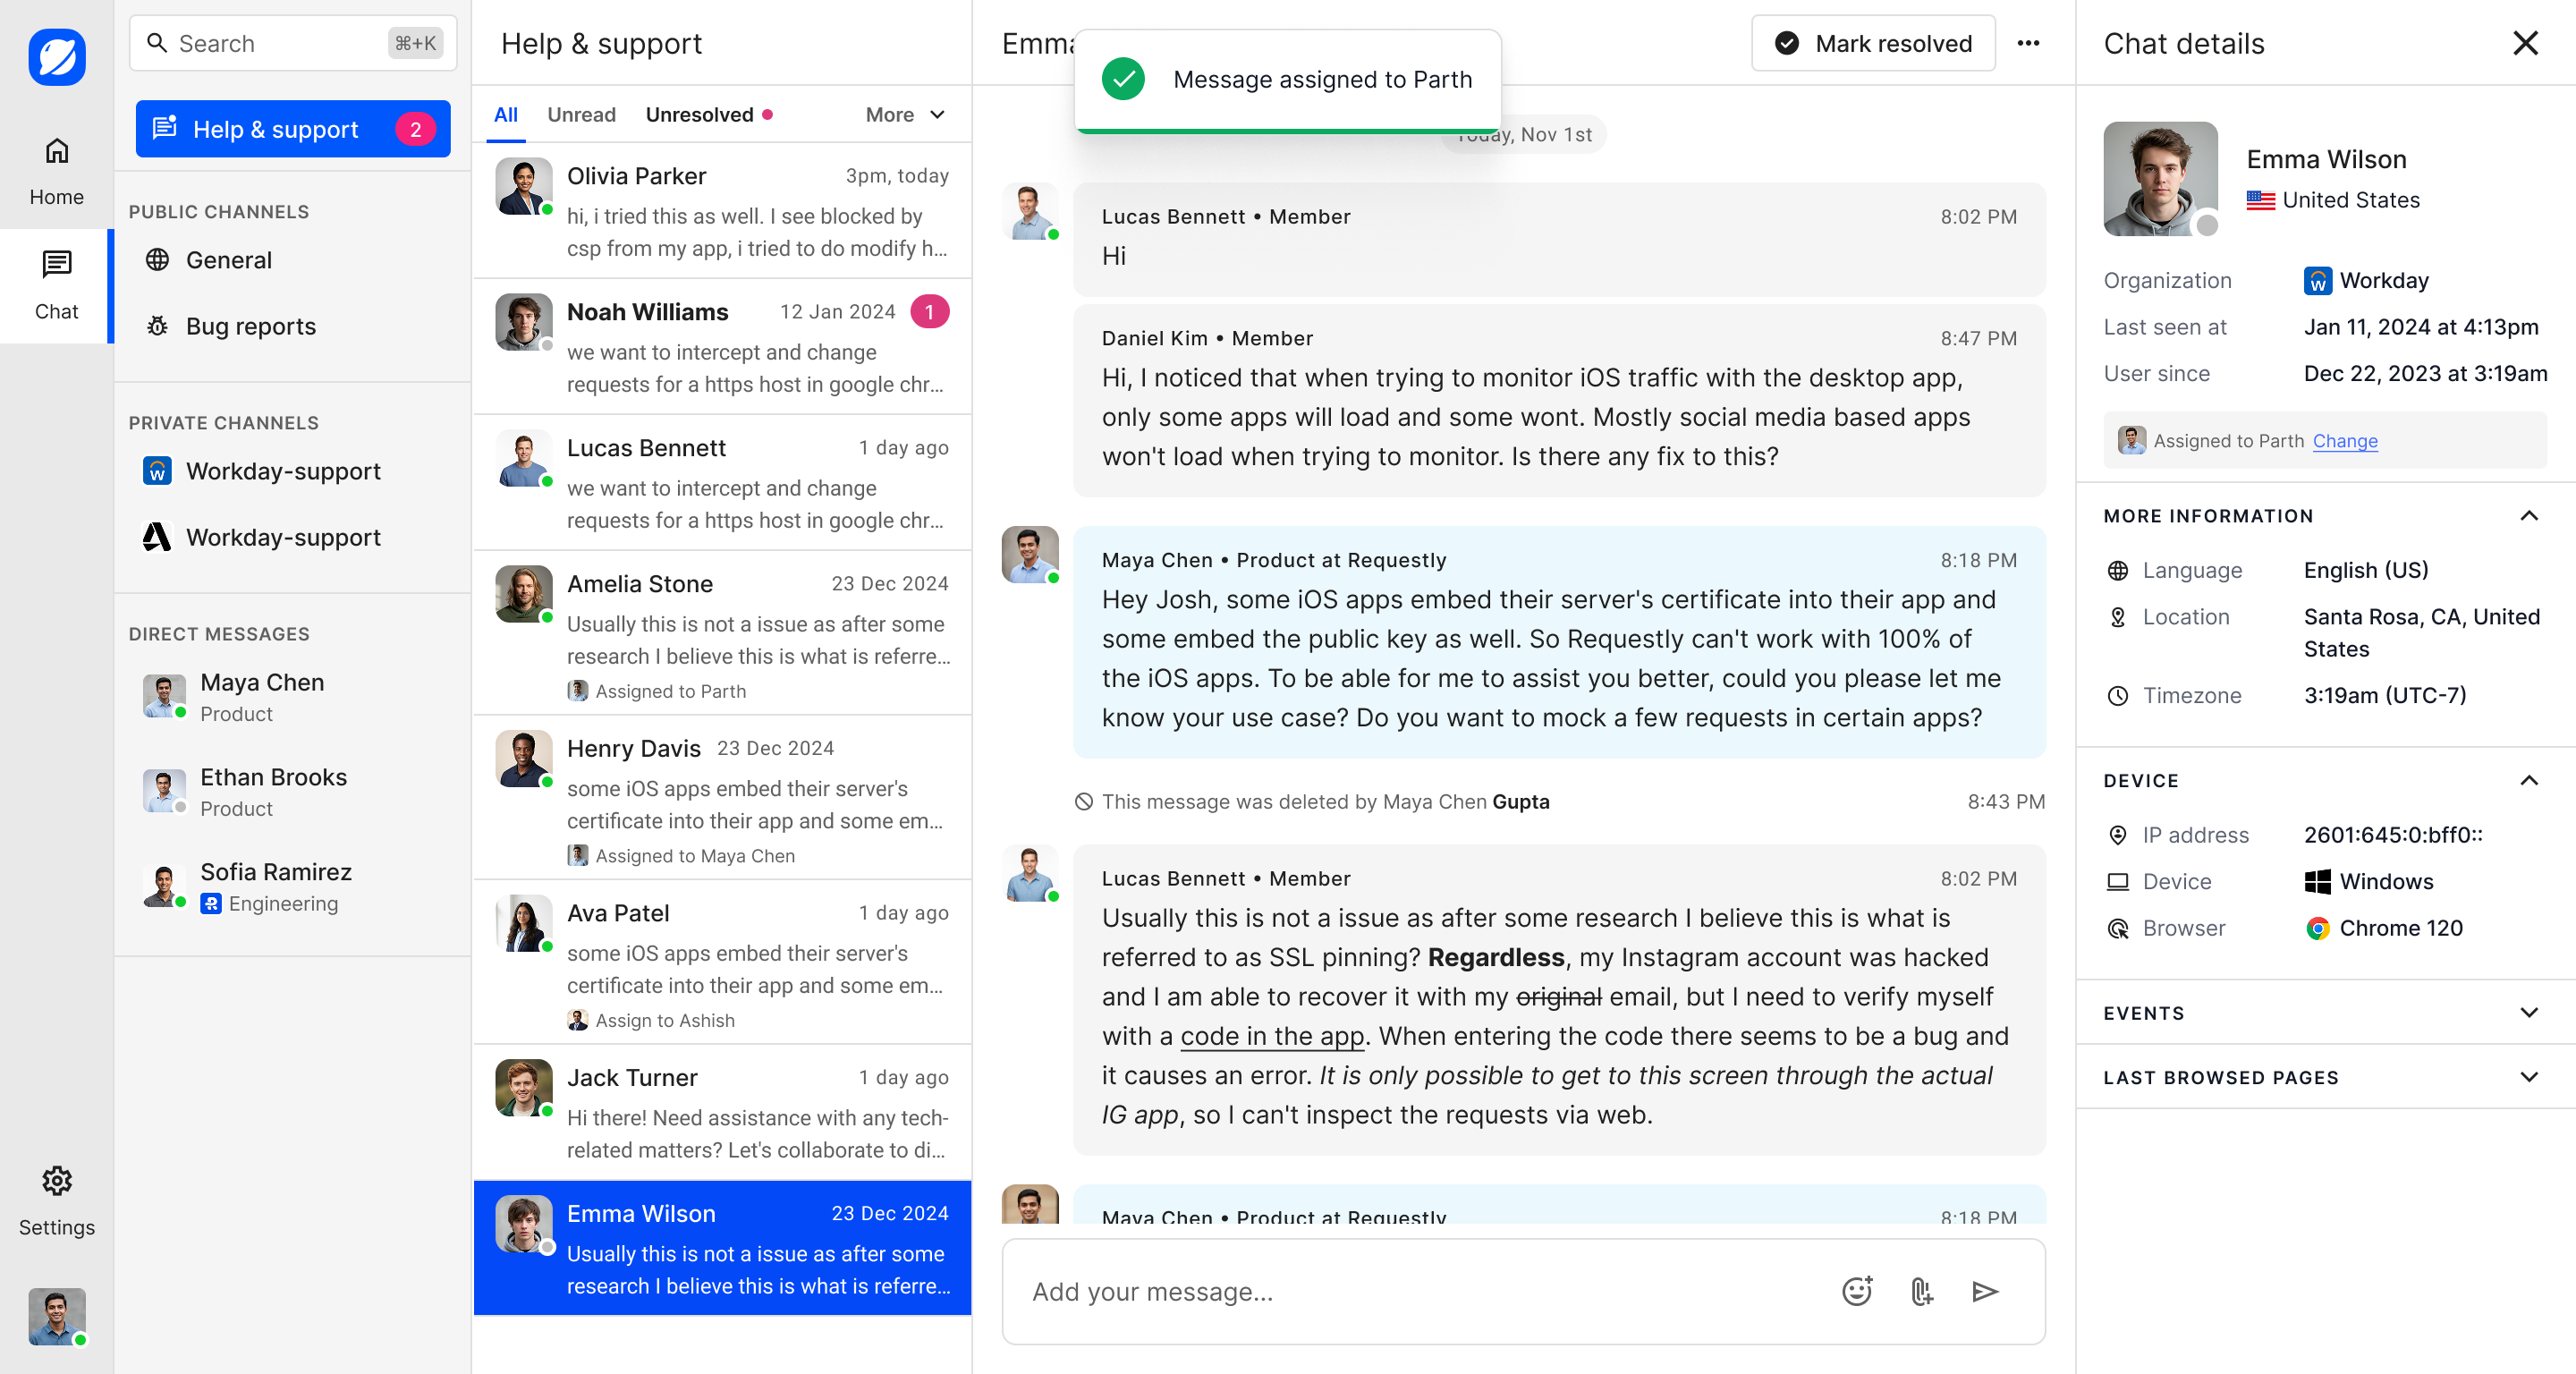Click the IP address icon
The width and height of the screenshot is (2576, 1374).
click(2118, 835)
